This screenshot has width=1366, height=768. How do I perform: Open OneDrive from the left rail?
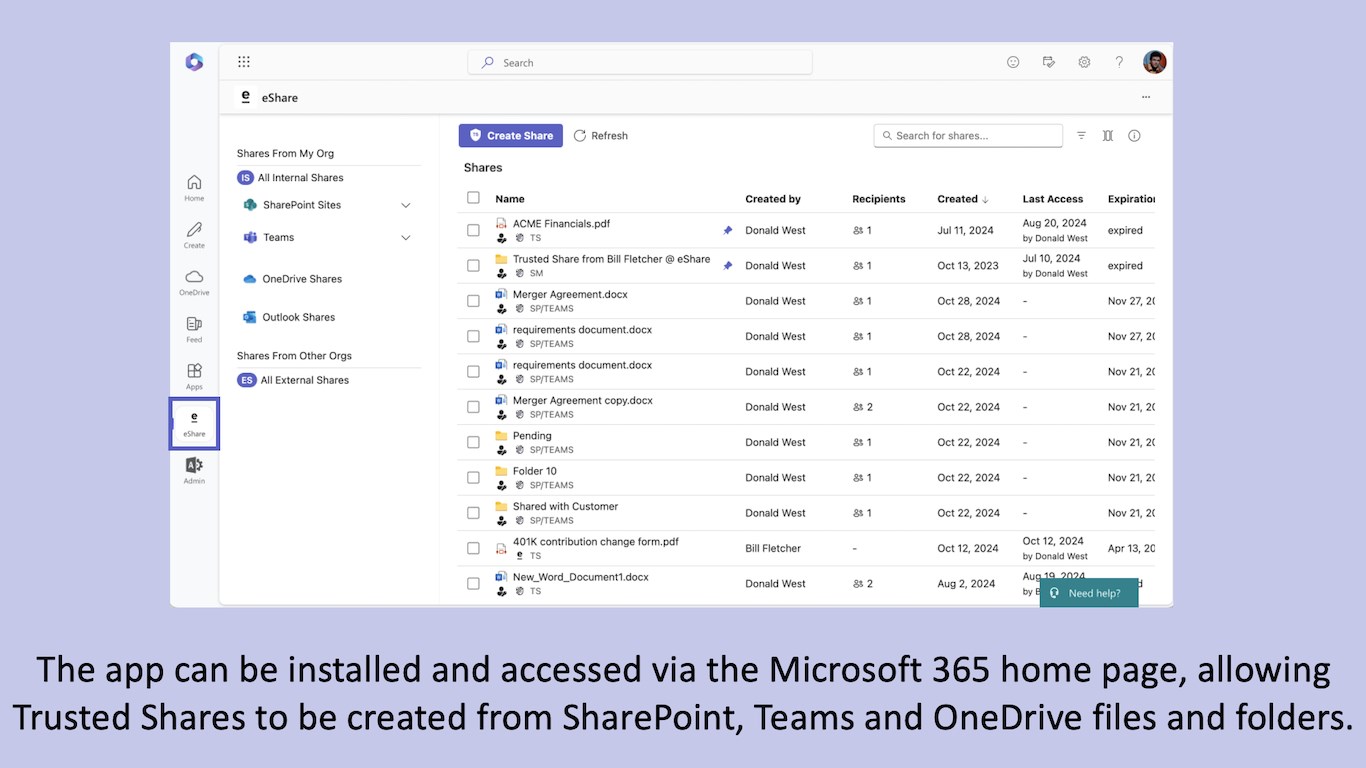194,282
